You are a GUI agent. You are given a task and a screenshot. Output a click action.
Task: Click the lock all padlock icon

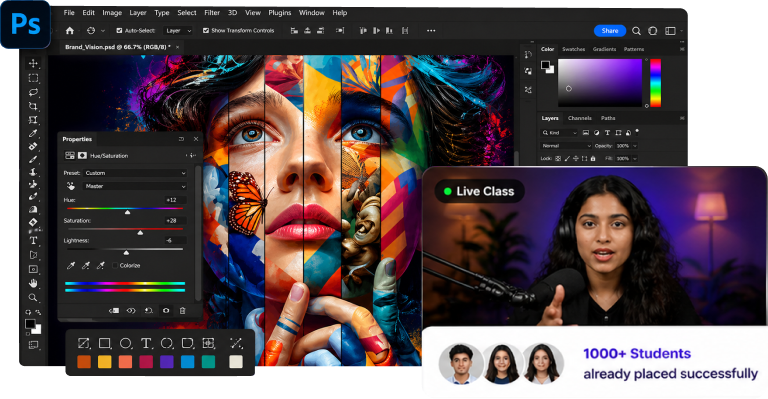[593, 159]
